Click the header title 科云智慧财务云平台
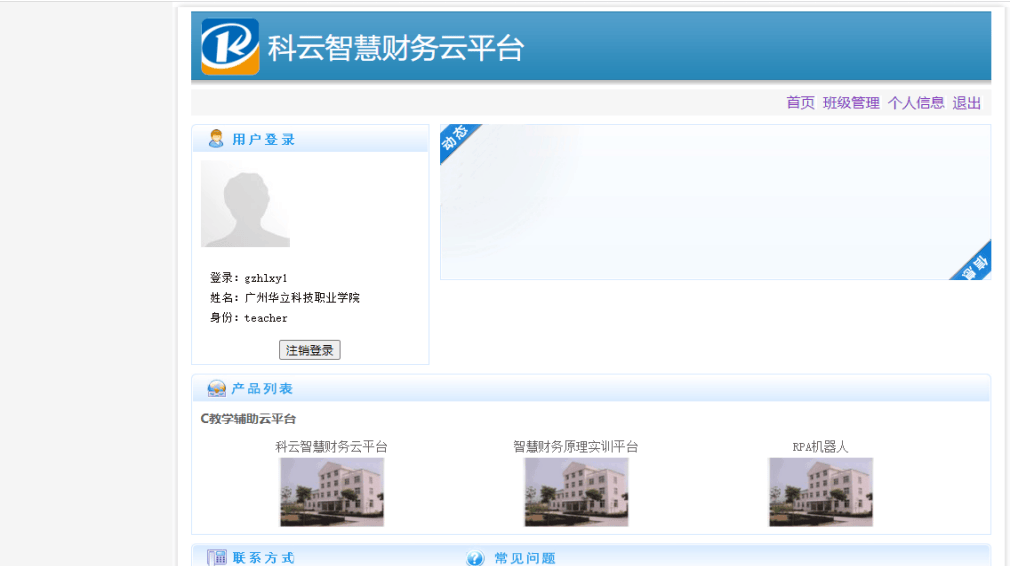1010x566 pixels. pyautogui.click(x=396, y=48)
